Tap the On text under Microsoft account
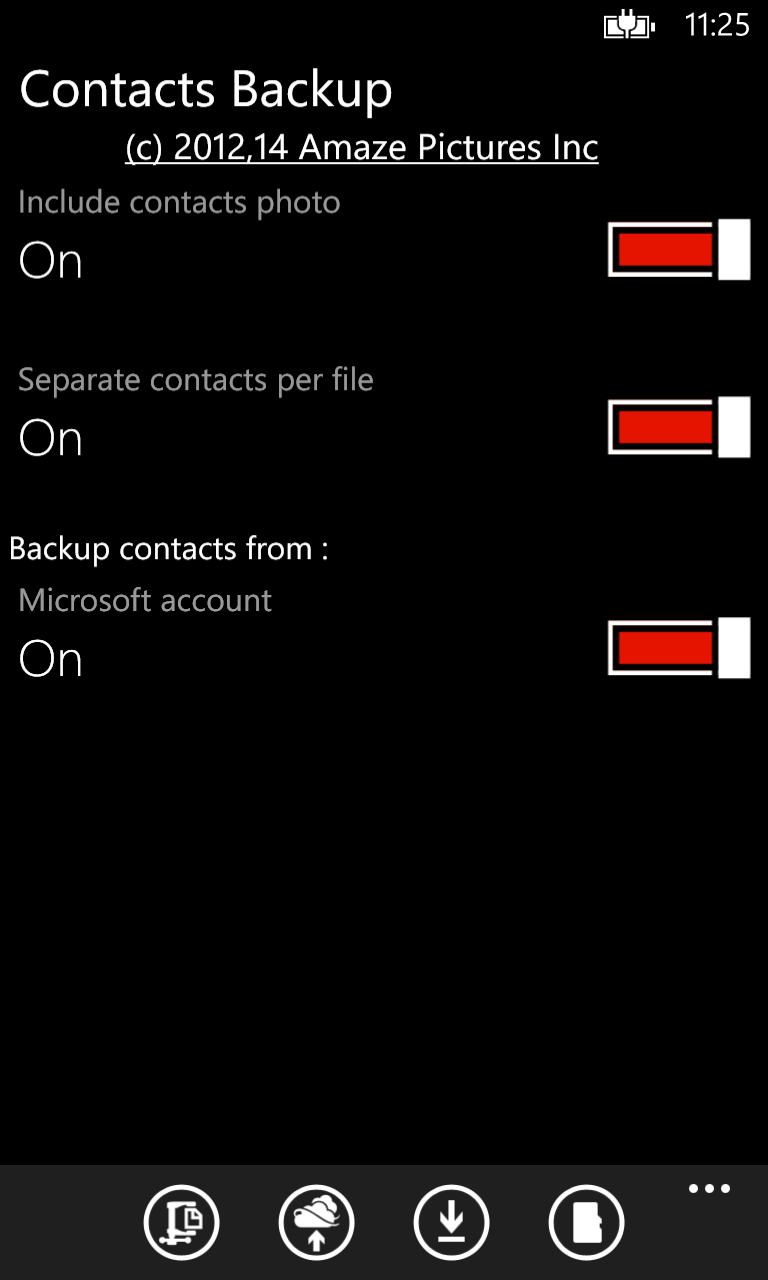 (51, 660)
